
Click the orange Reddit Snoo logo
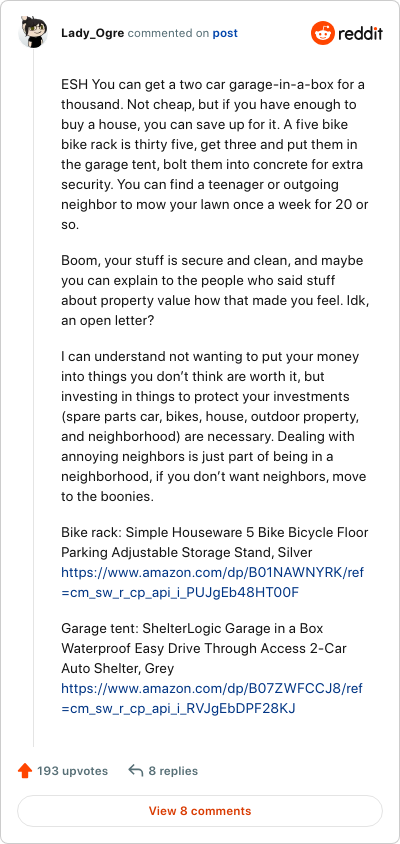(322, 33)
